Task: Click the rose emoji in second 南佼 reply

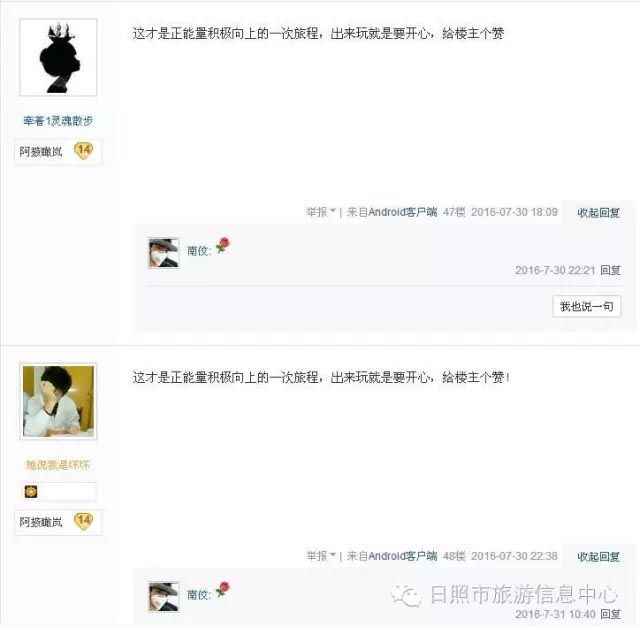Action: 223,589
